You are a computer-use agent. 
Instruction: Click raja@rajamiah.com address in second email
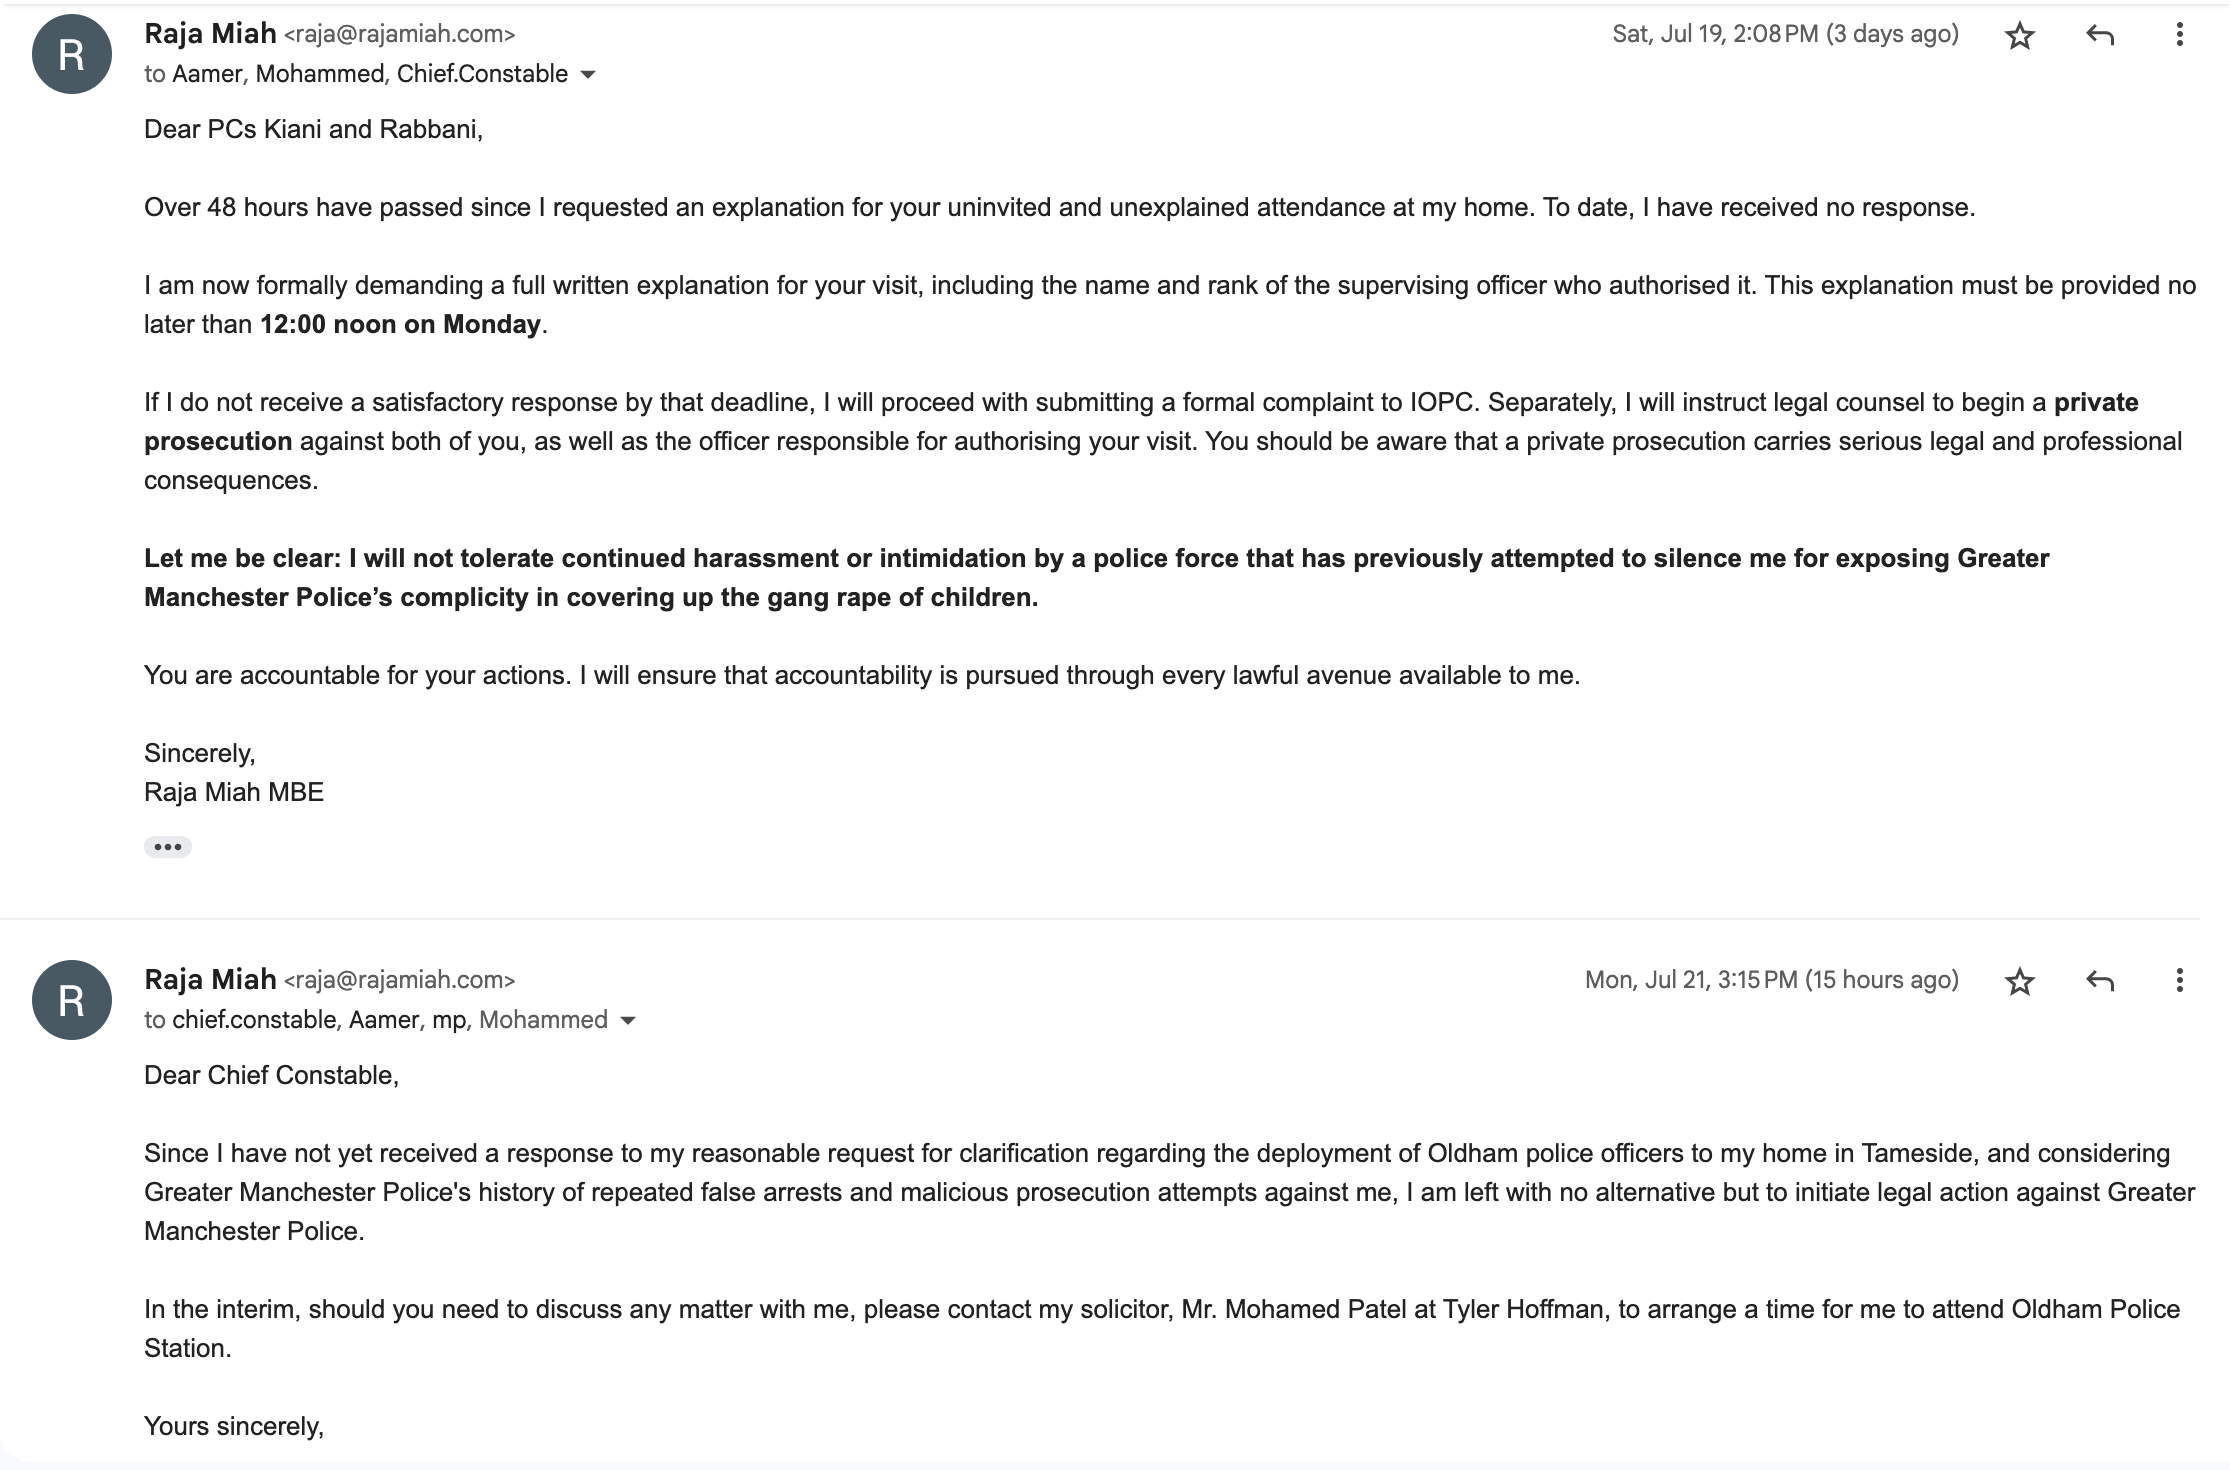[x=400, y=980]
